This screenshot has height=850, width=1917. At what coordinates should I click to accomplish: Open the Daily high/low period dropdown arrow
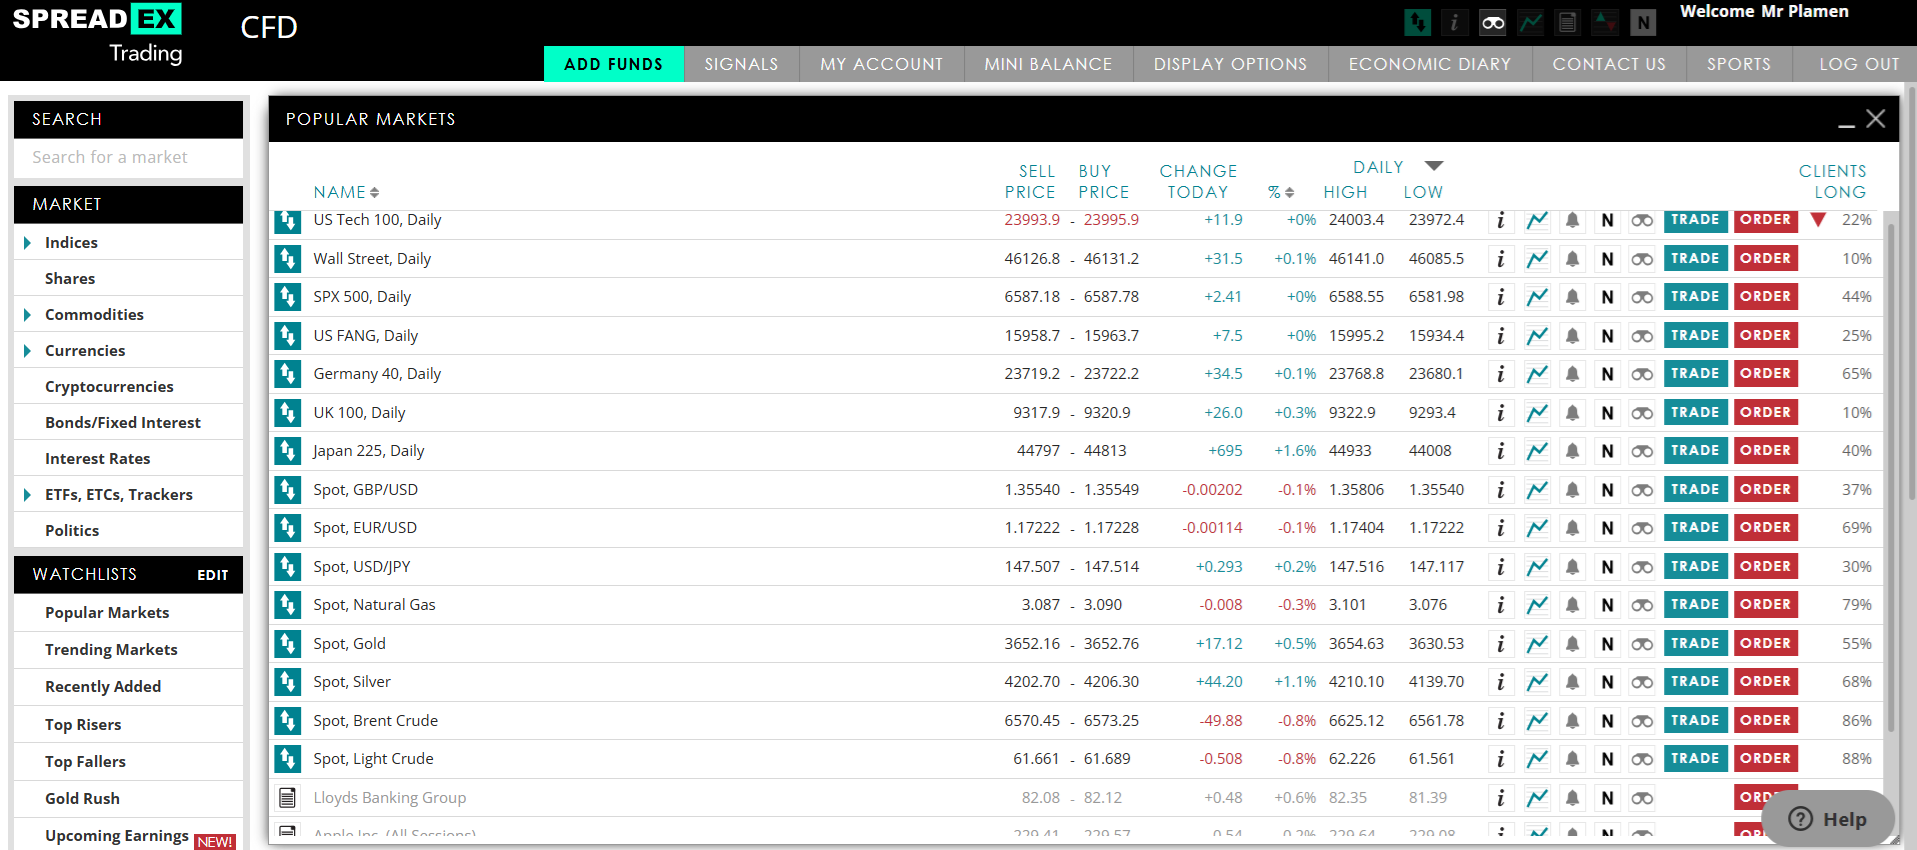click(1434, 166)
